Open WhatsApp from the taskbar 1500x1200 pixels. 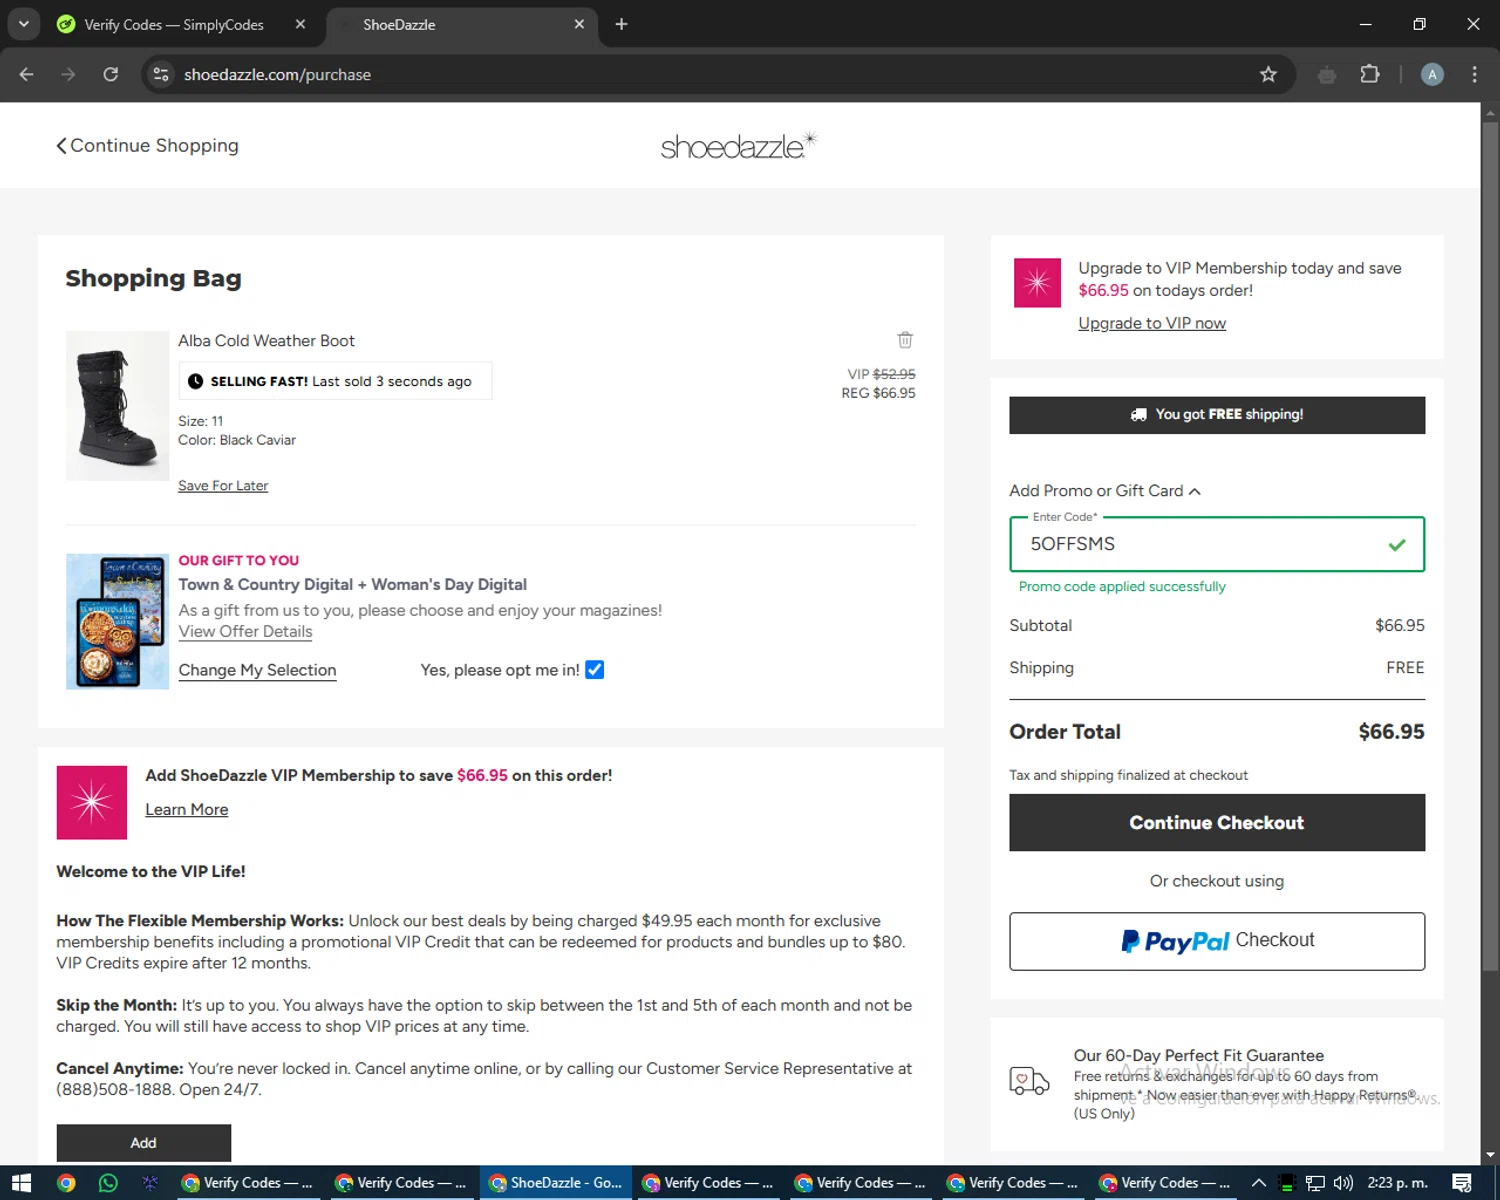(108, 1183)
